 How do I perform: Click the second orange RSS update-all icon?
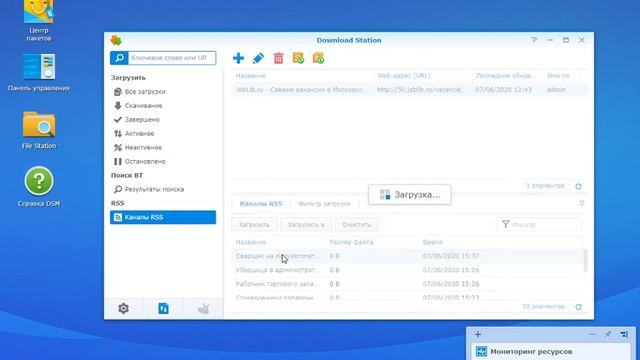[x=318, y=58]
